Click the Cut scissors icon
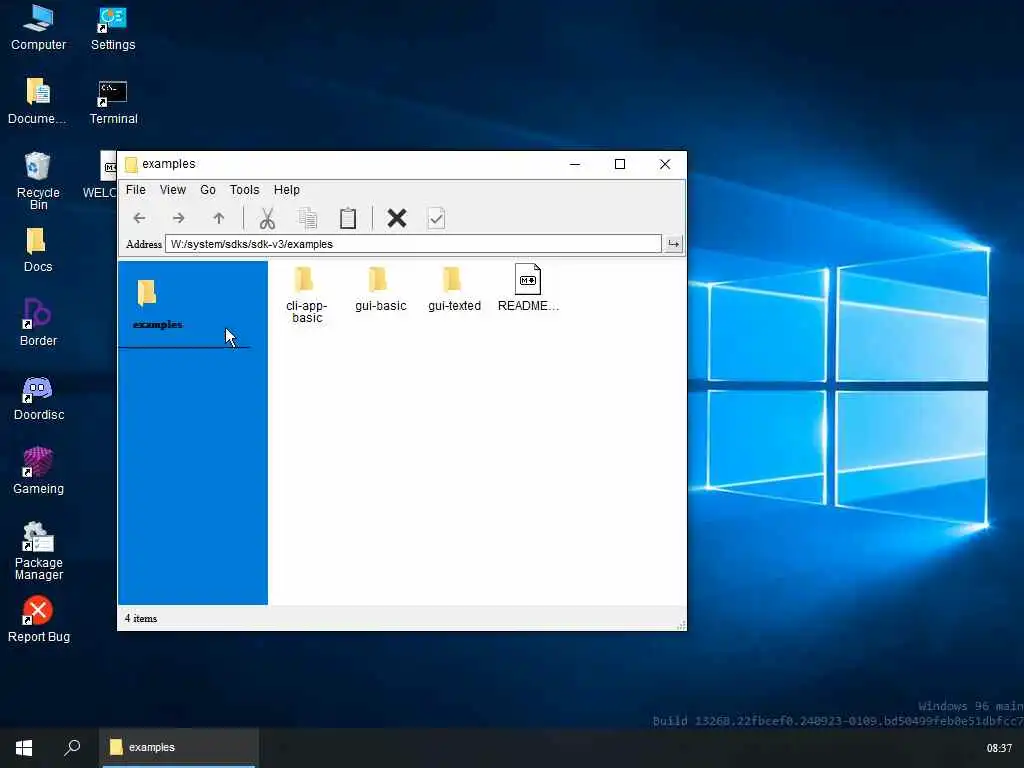 pyautogui.click(x=266, y=218)
